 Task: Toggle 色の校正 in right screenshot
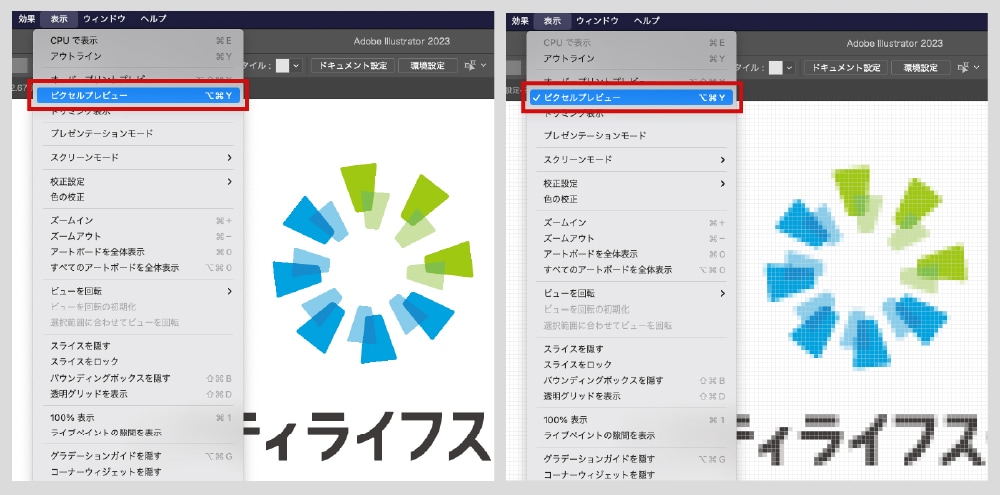631,199
